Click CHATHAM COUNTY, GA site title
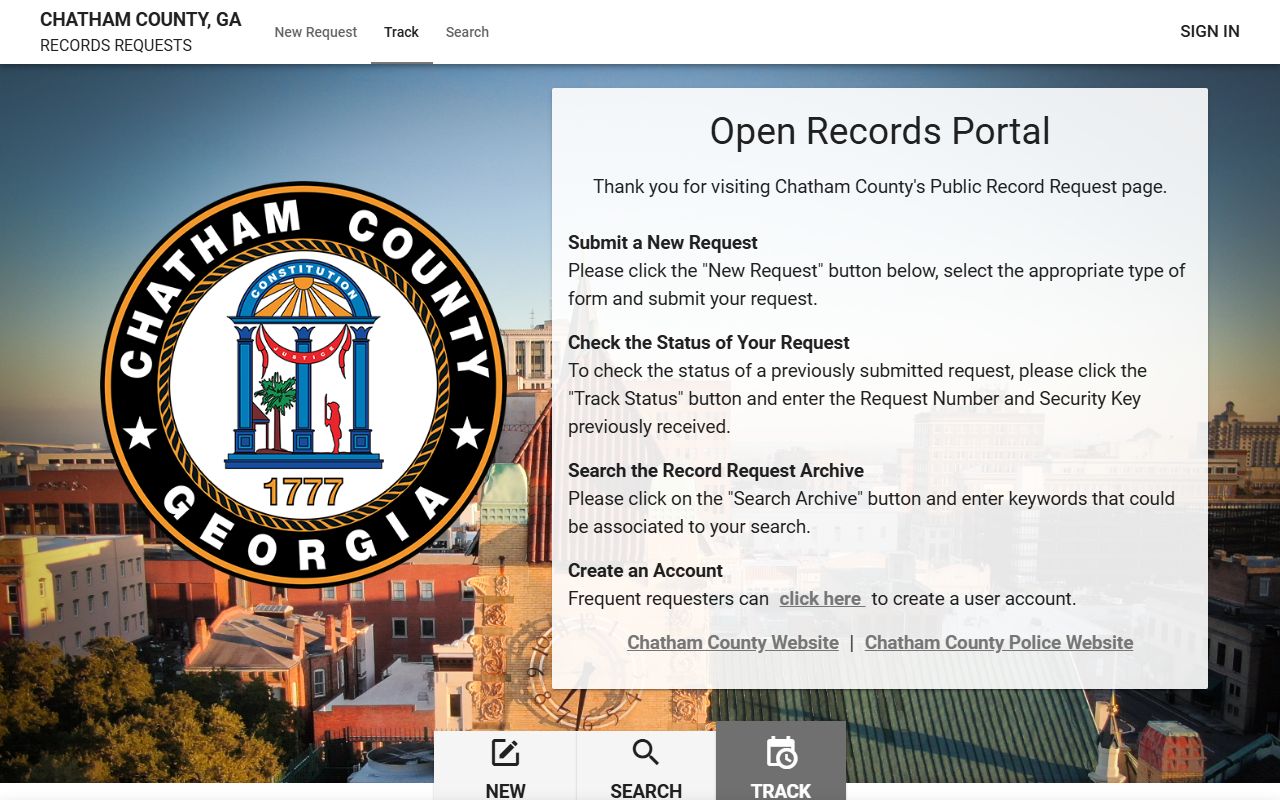Image resolution: width=1280 pixels, height=800 pixels. 141,20
